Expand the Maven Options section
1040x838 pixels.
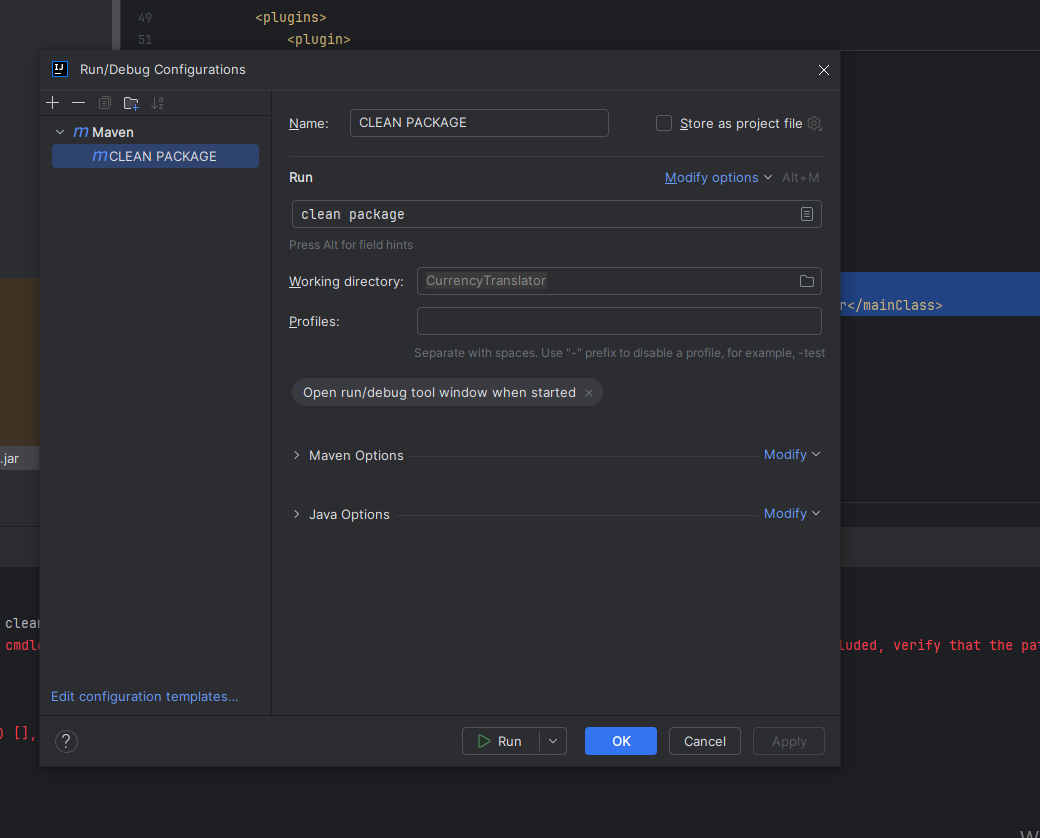click(296, 455)
